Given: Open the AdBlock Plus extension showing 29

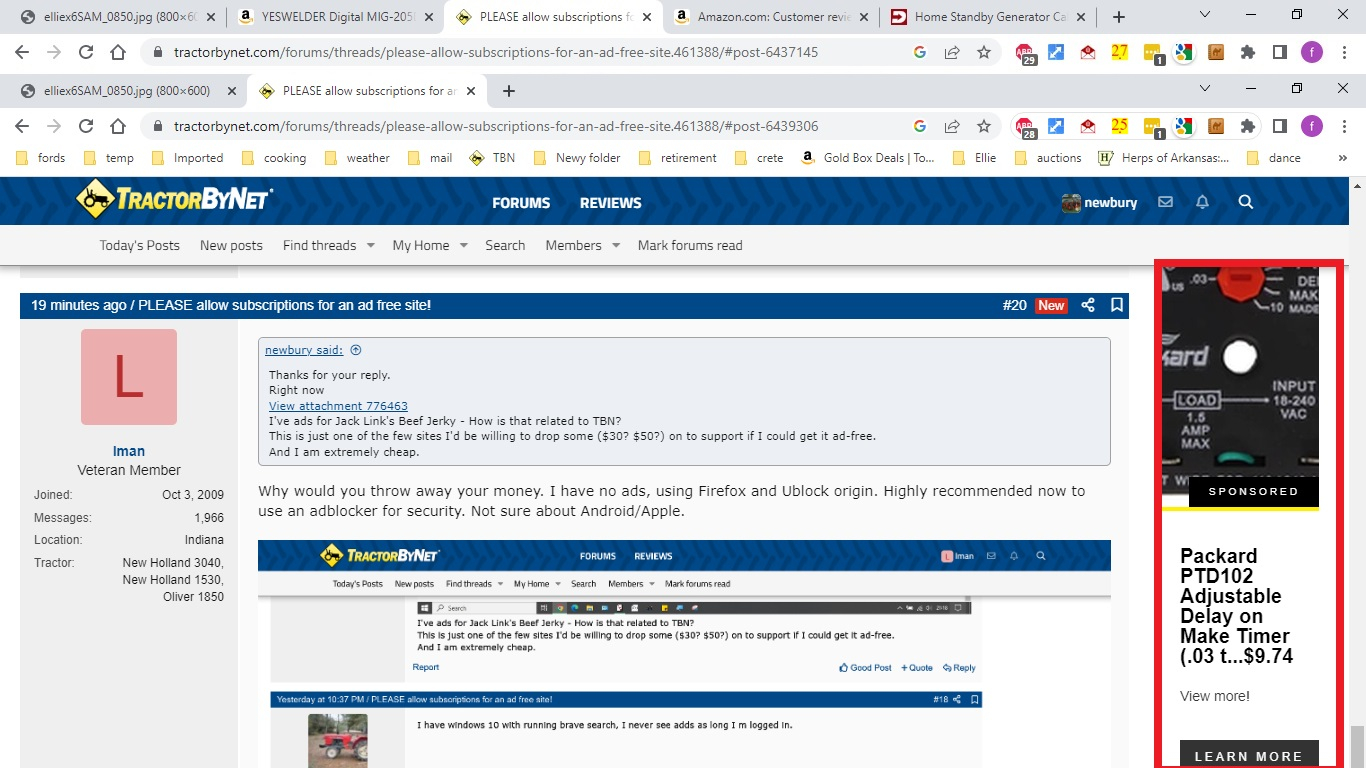Looking at the screenshot, I should [1025, 53].
